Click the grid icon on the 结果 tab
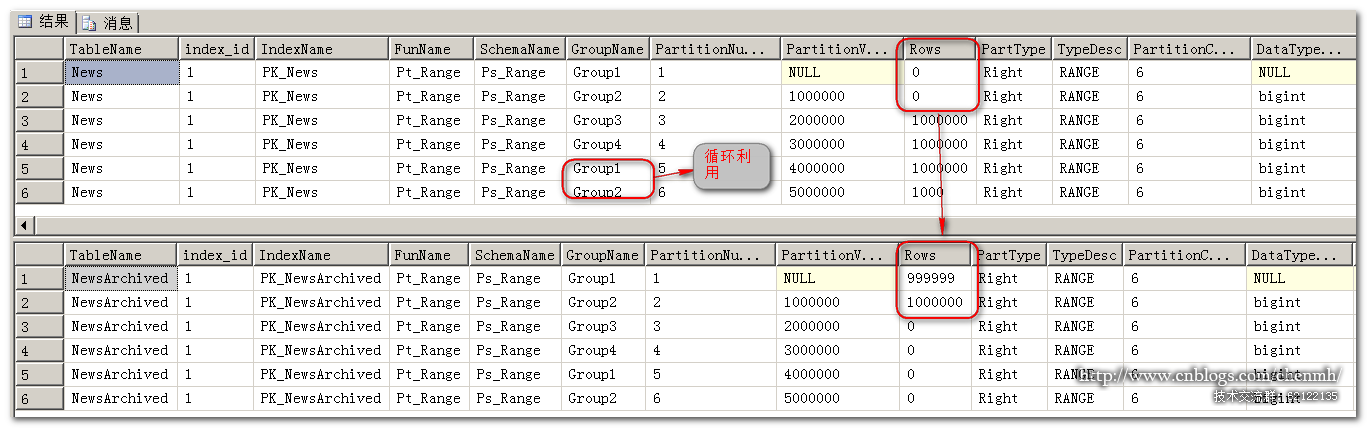 [25, 22]
